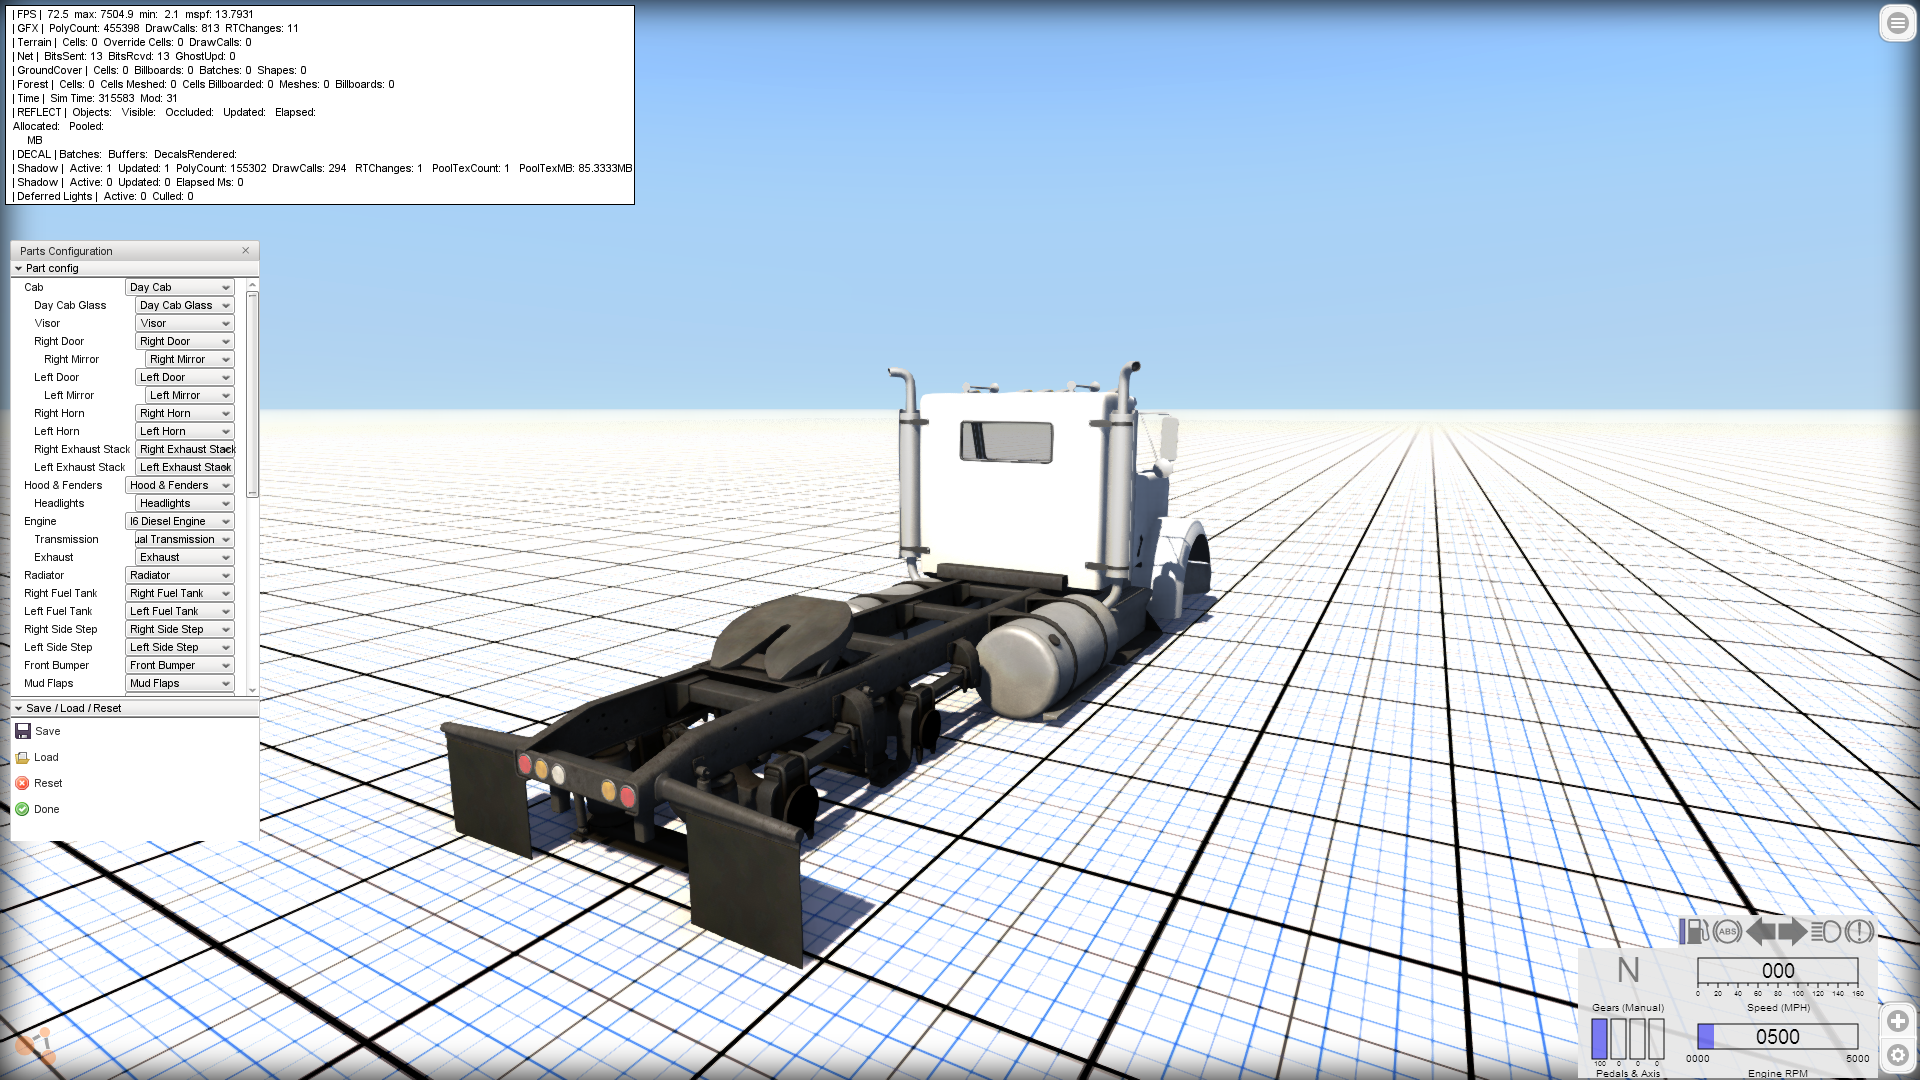Open the Cab dropdown showing Day Cab
Image resolution: width=1920 pixels, height=1080 pixels.
point(179,287)
